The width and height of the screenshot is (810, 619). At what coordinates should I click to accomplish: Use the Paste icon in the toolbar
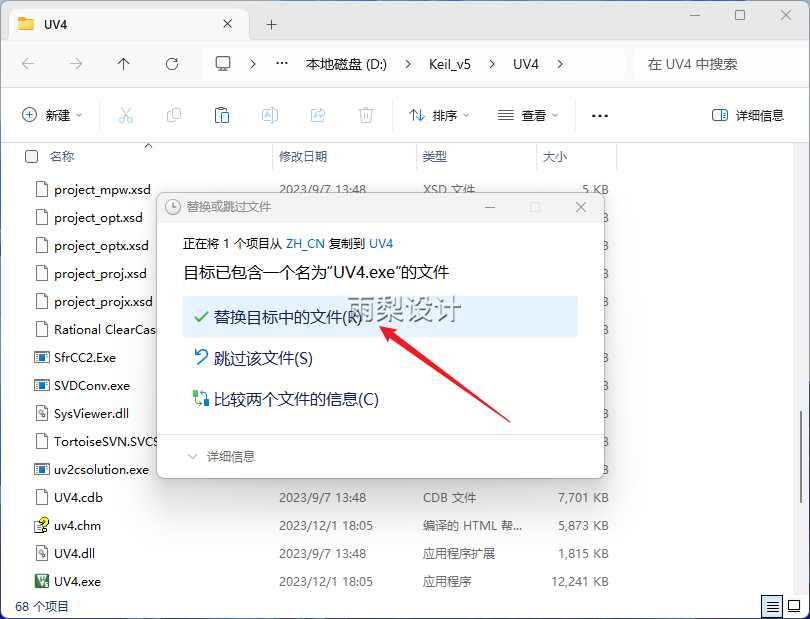coord(221,115)
